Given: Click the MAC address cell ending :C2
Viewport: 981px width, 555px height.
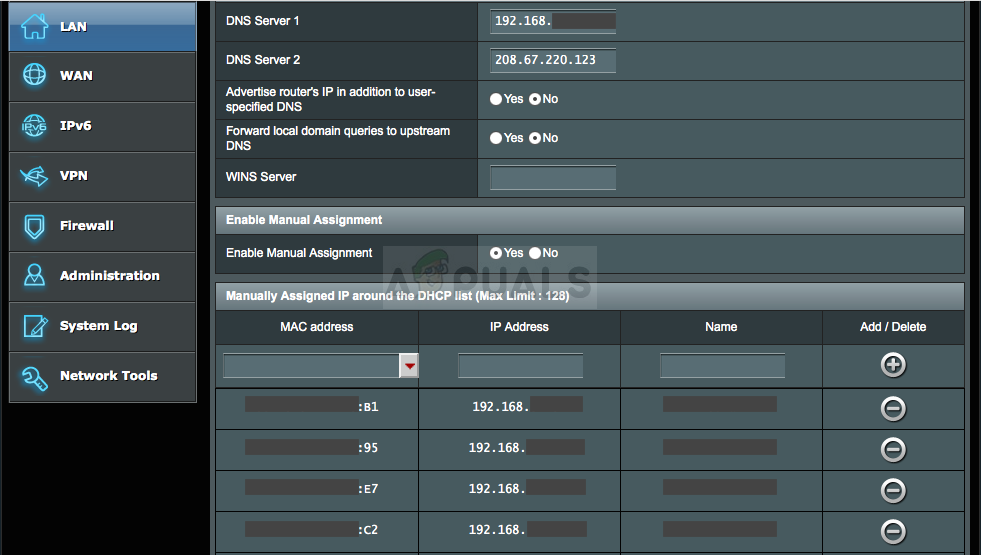Looking at the screenshot, I should coord(317,532).
